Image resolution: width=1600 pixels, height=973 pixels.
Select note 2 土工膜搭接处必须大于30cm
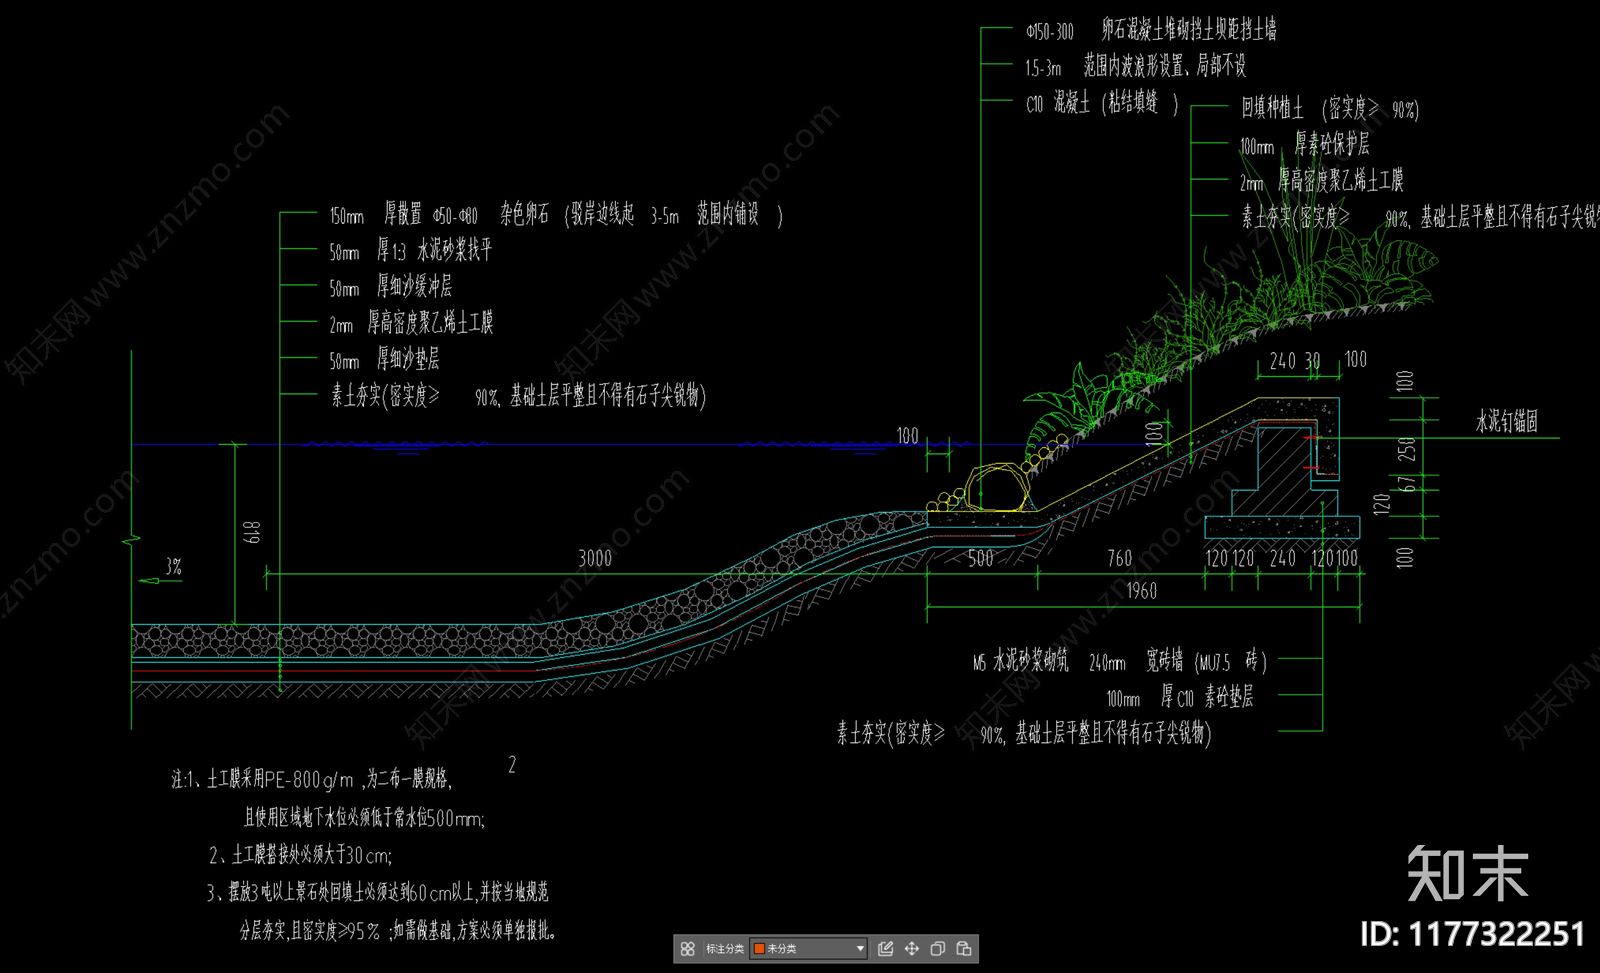[x=300, y=855]
